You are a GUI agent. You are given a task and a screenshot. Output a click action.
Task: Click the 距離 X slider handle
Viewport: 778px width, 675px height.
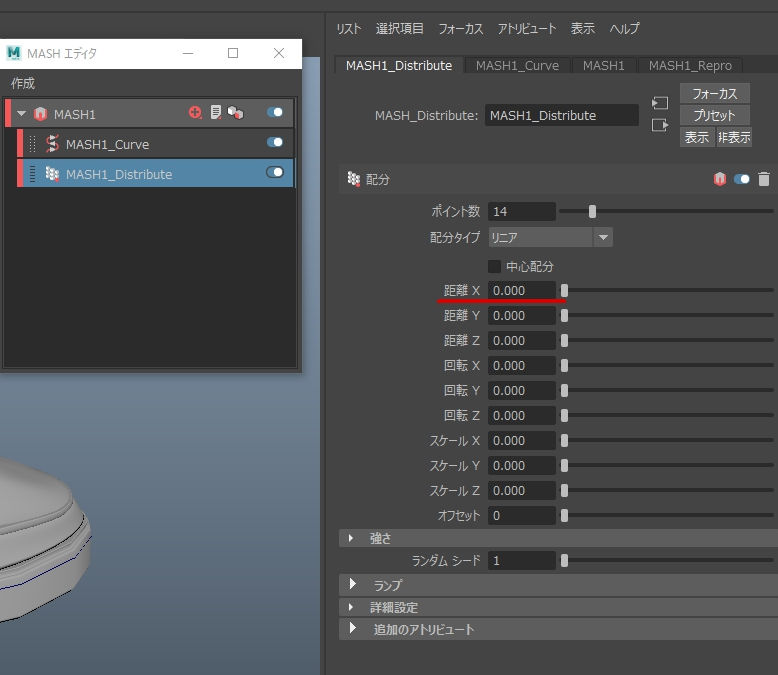pos(564,290)
